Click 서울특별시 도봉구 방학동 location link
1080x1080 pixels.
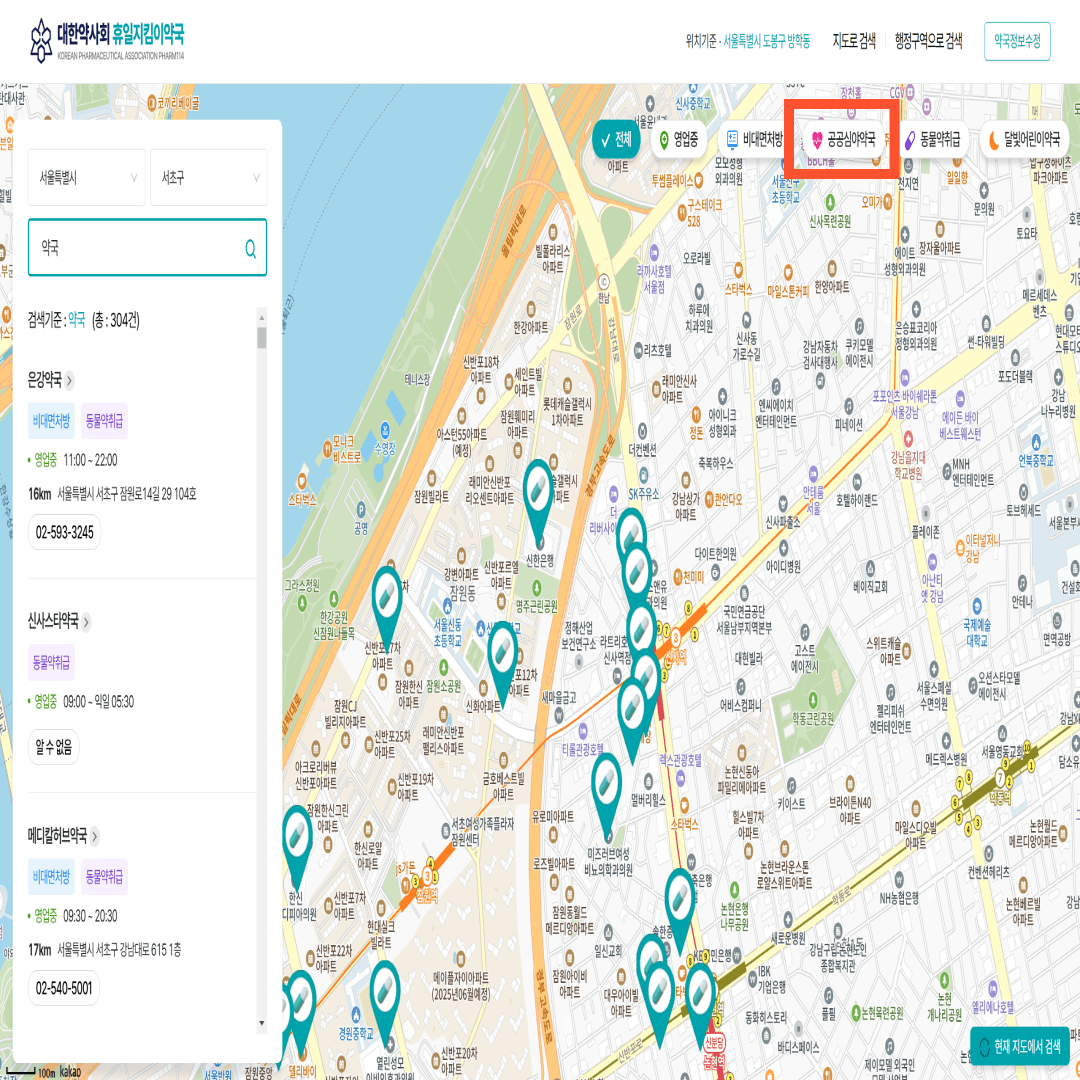(x=767, y=41)
